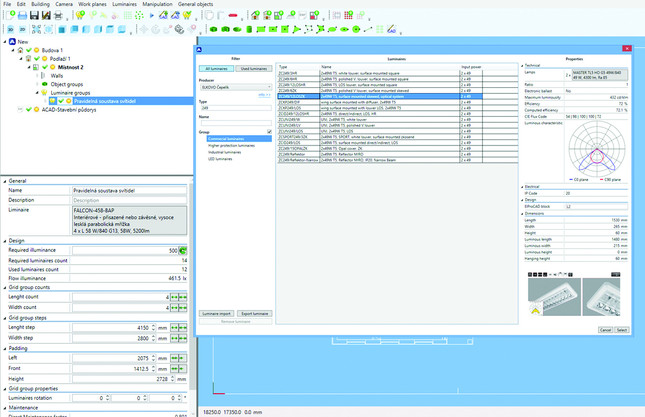Toggle green check on Místnost 2
This screenshot has height=417, width=645.
coord(46,67)
